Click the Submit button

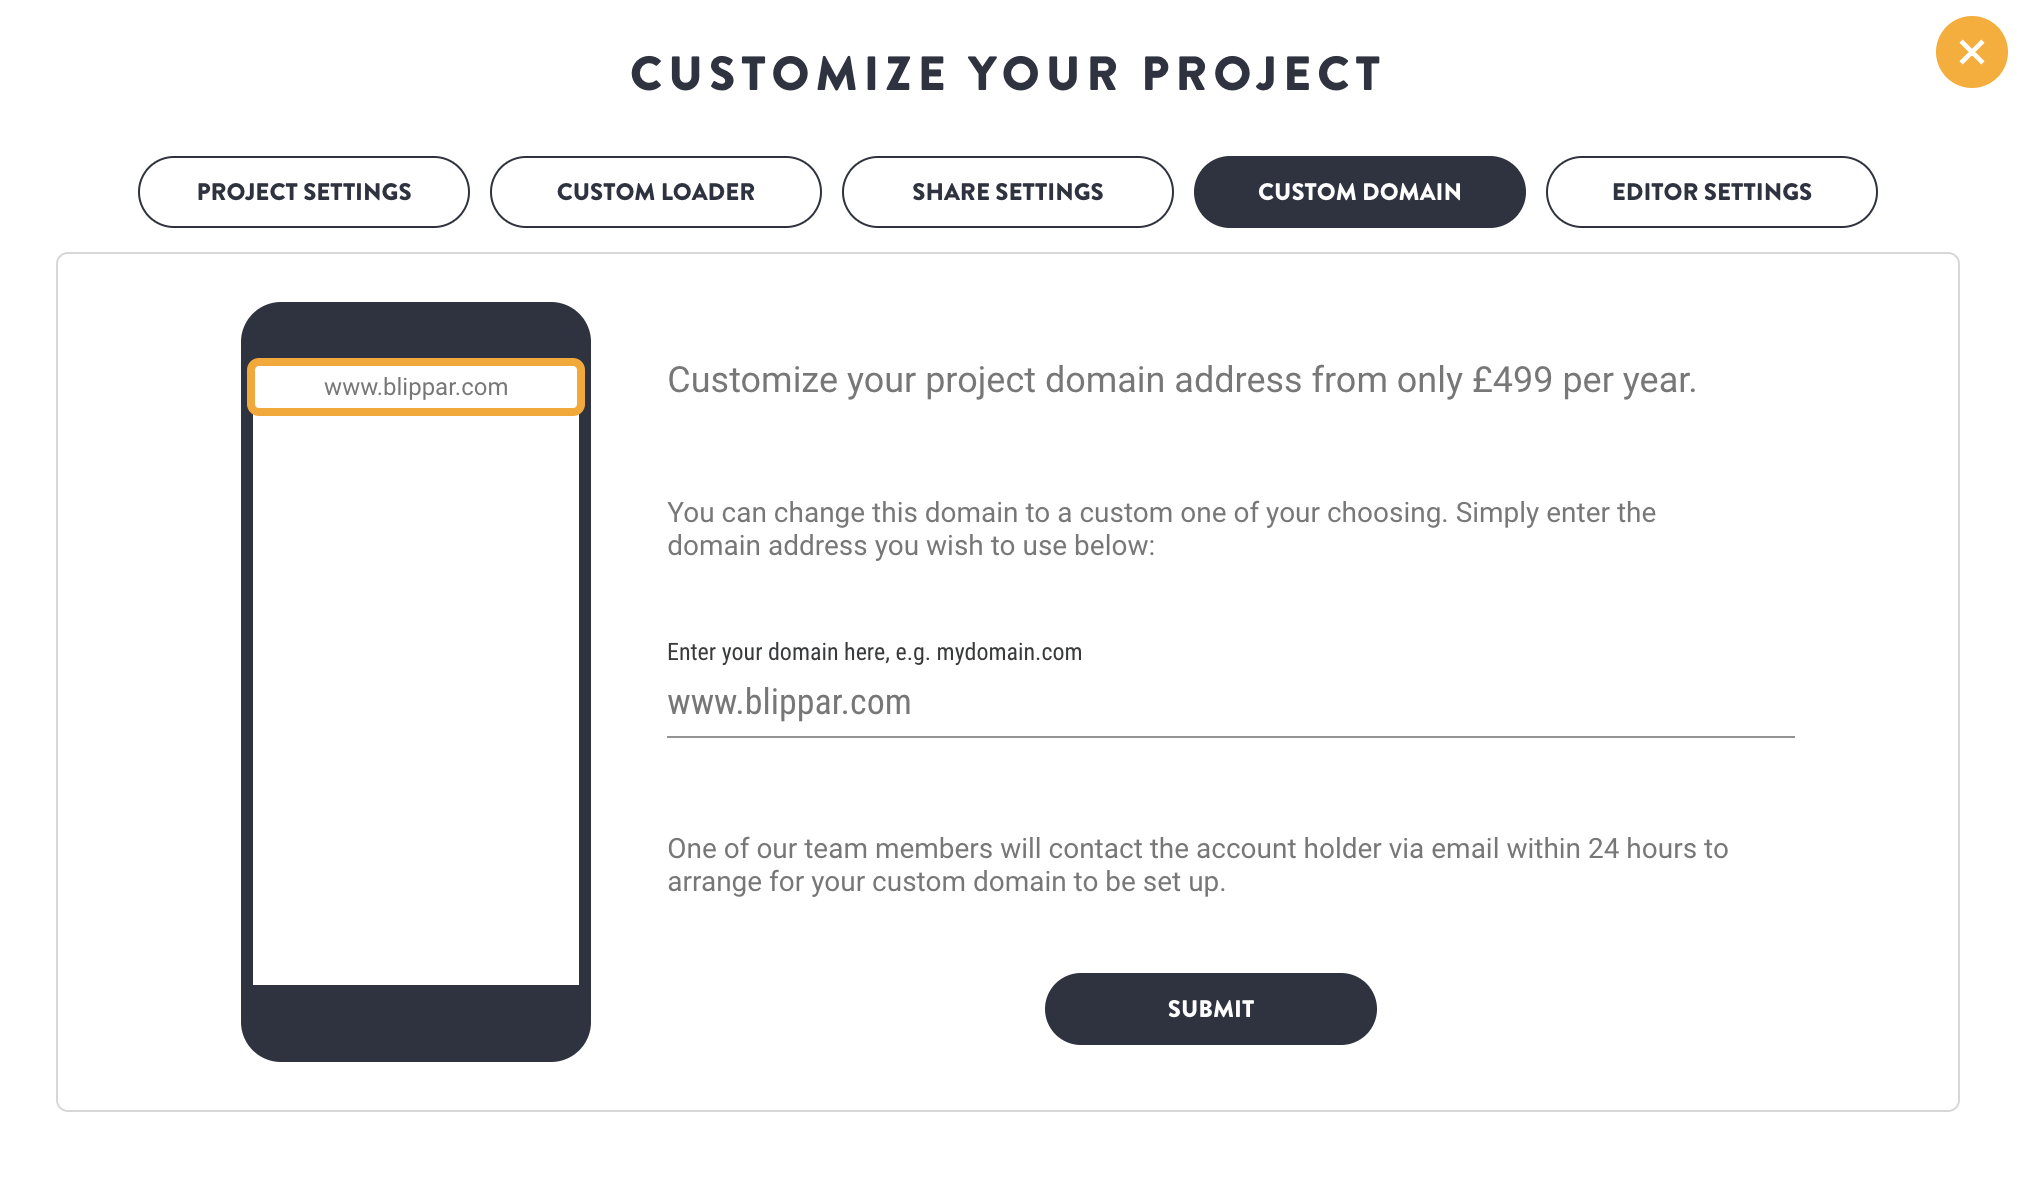point(1210,1009)
